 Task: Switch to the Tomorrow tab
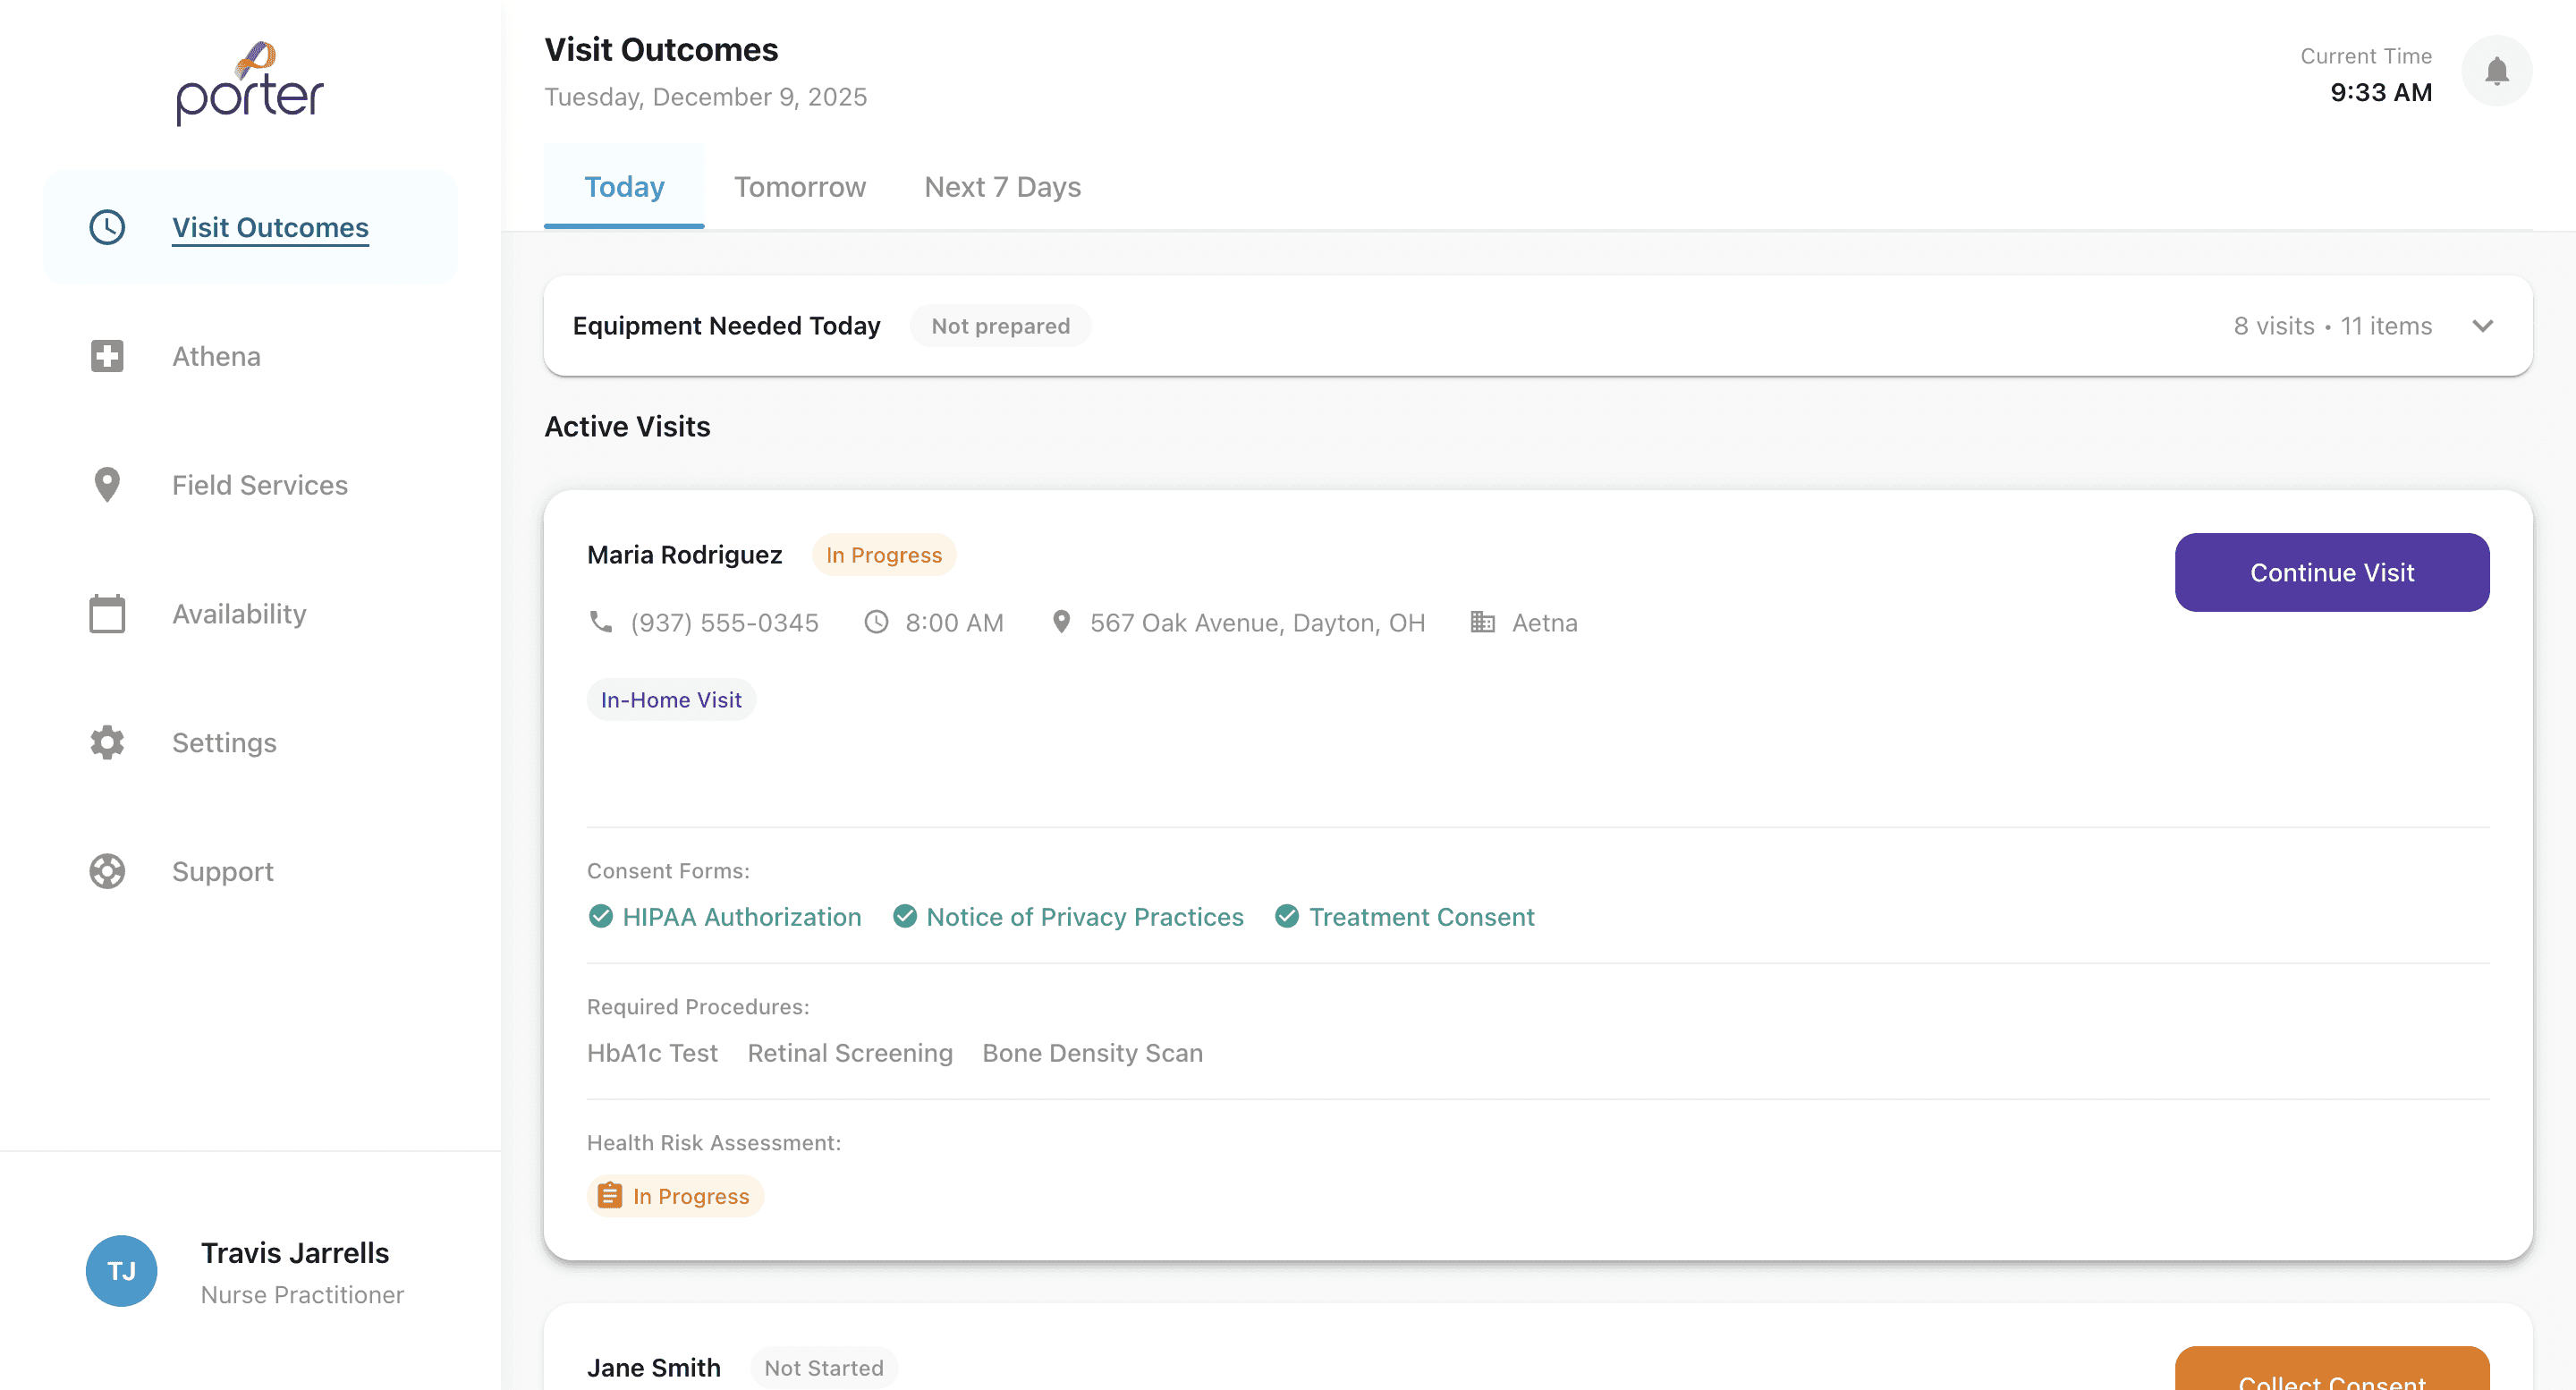[799, 187]
